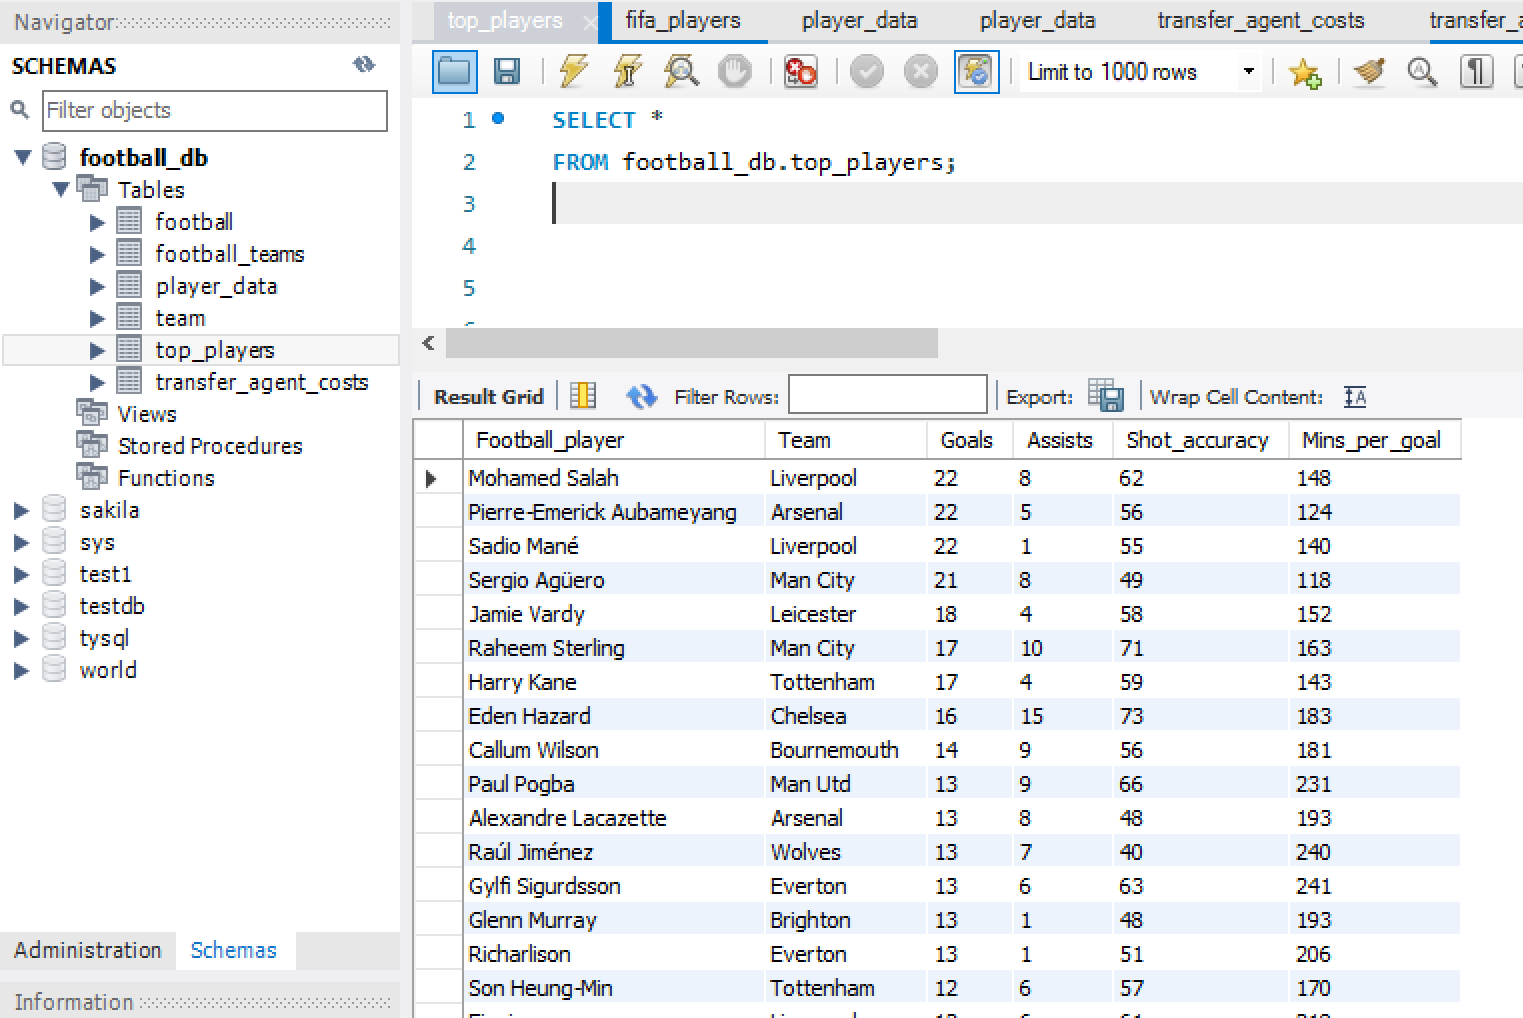The image size is (1523, 1018).
Task: Click the beautify query broom icon
Action: tap(1369, 72)
